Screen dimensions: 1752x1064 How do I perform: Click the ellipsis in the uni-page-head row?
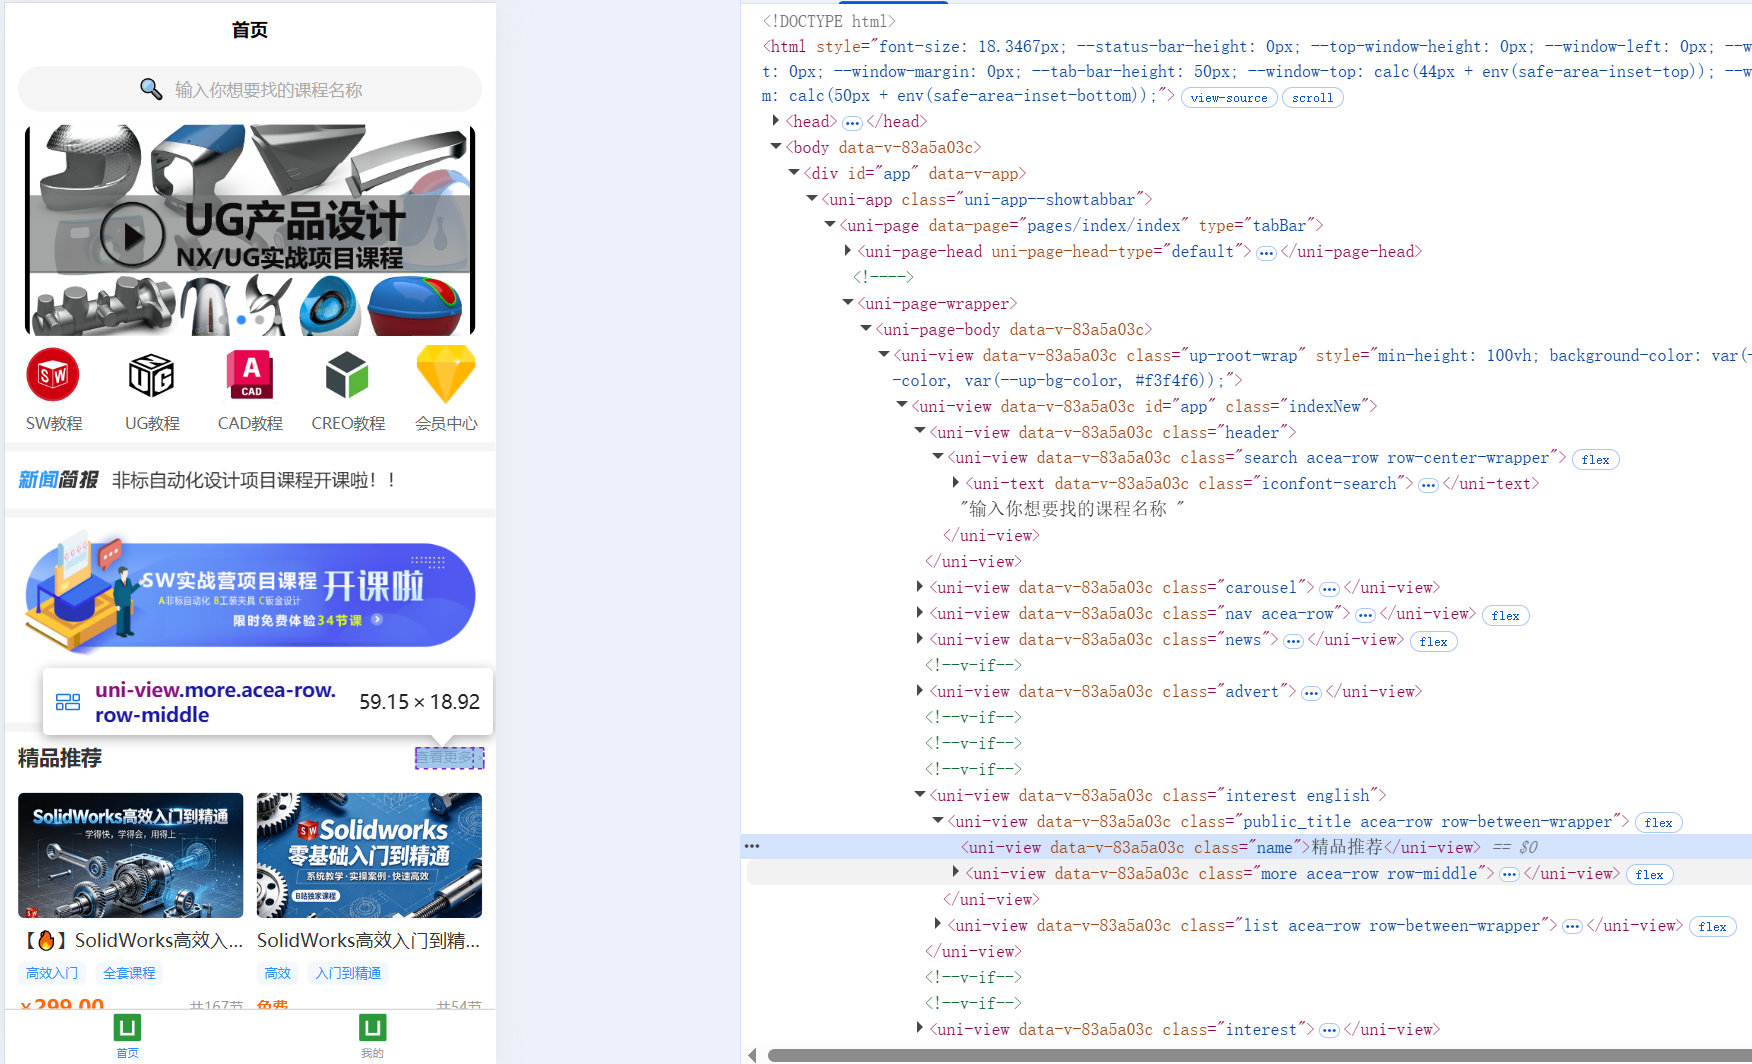(1266, 253)
